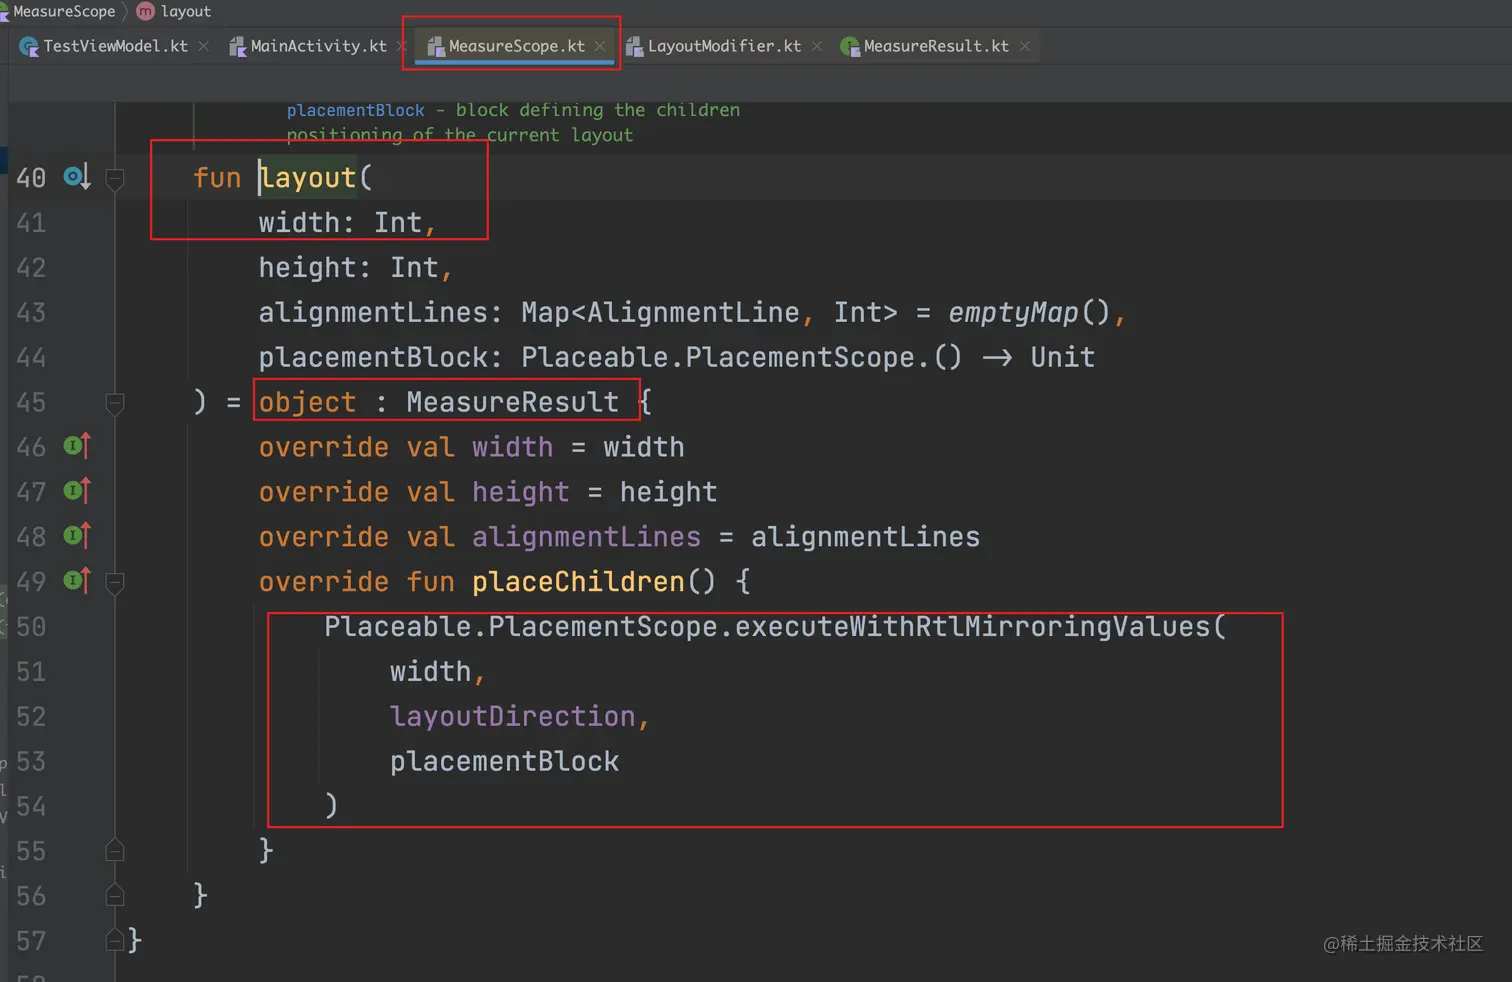Click AlignmentLine type on line 43
1512x982 pixels.
693,313
